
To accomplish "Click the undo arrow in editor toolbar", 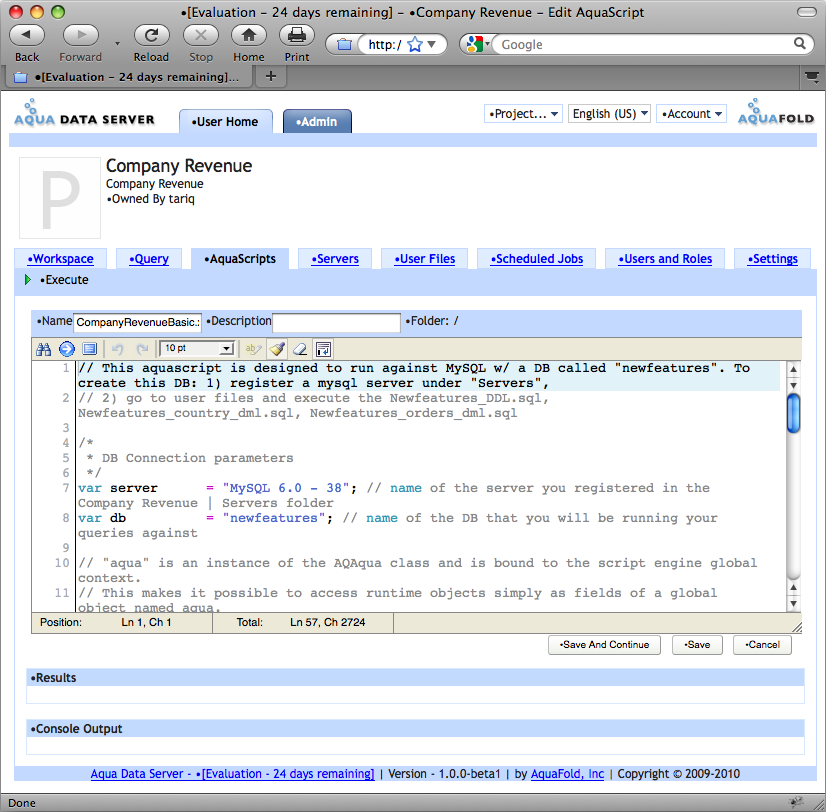I will (x=117, y=349).
